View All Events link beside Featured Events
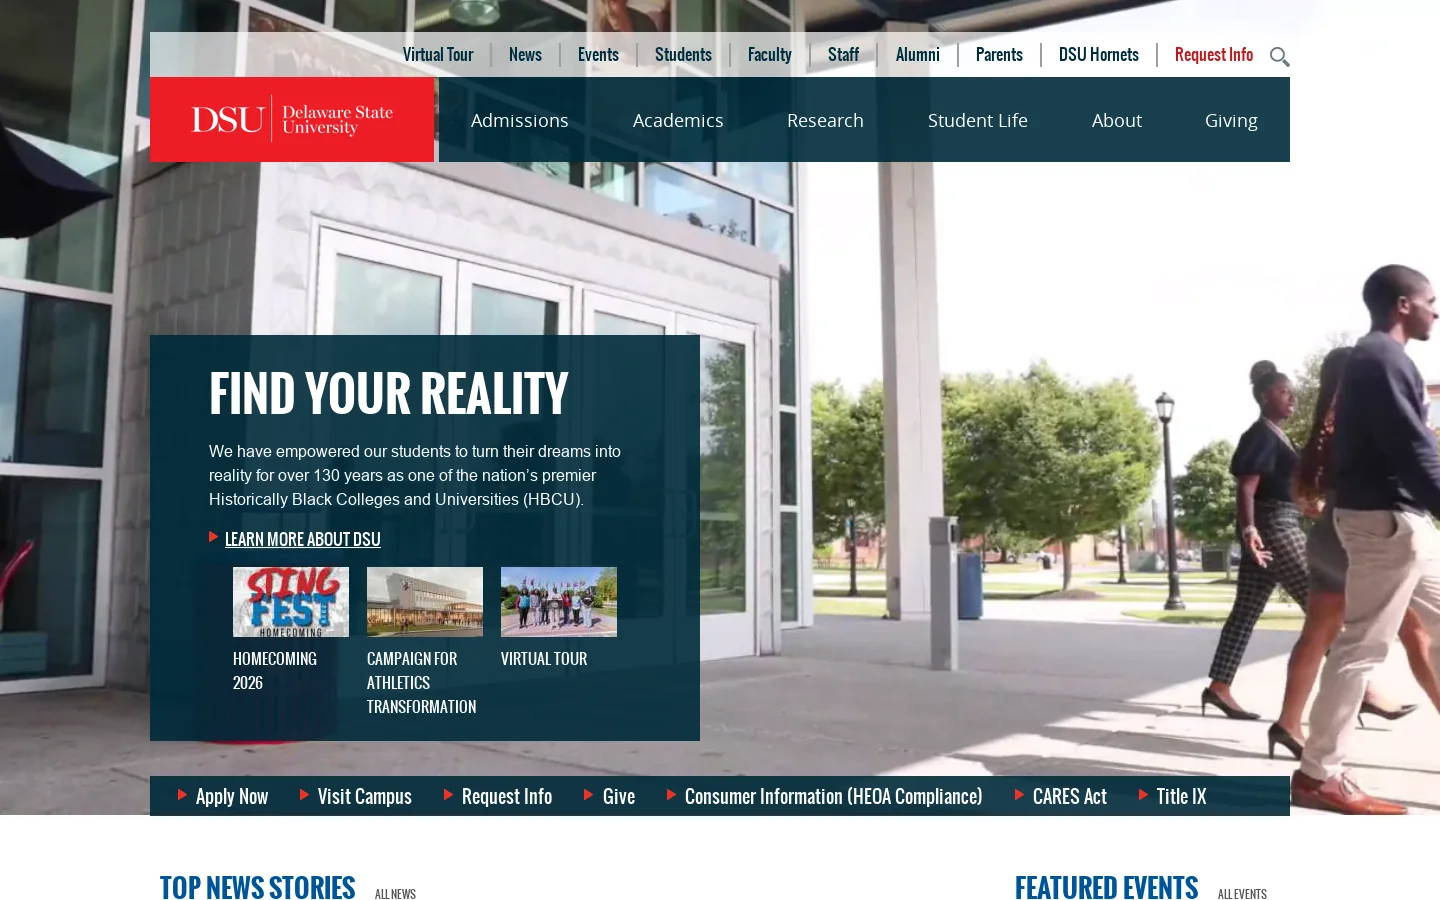The height and width of the screenshot is (900, 1440). [1242, 894]
